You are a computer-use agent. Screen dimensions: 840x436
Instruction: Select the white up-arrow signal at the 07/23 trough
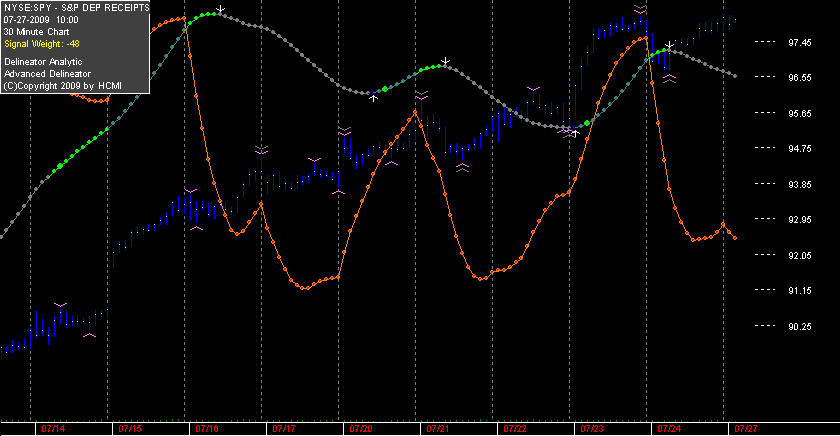pyautogui.click(x=575, y=133)
